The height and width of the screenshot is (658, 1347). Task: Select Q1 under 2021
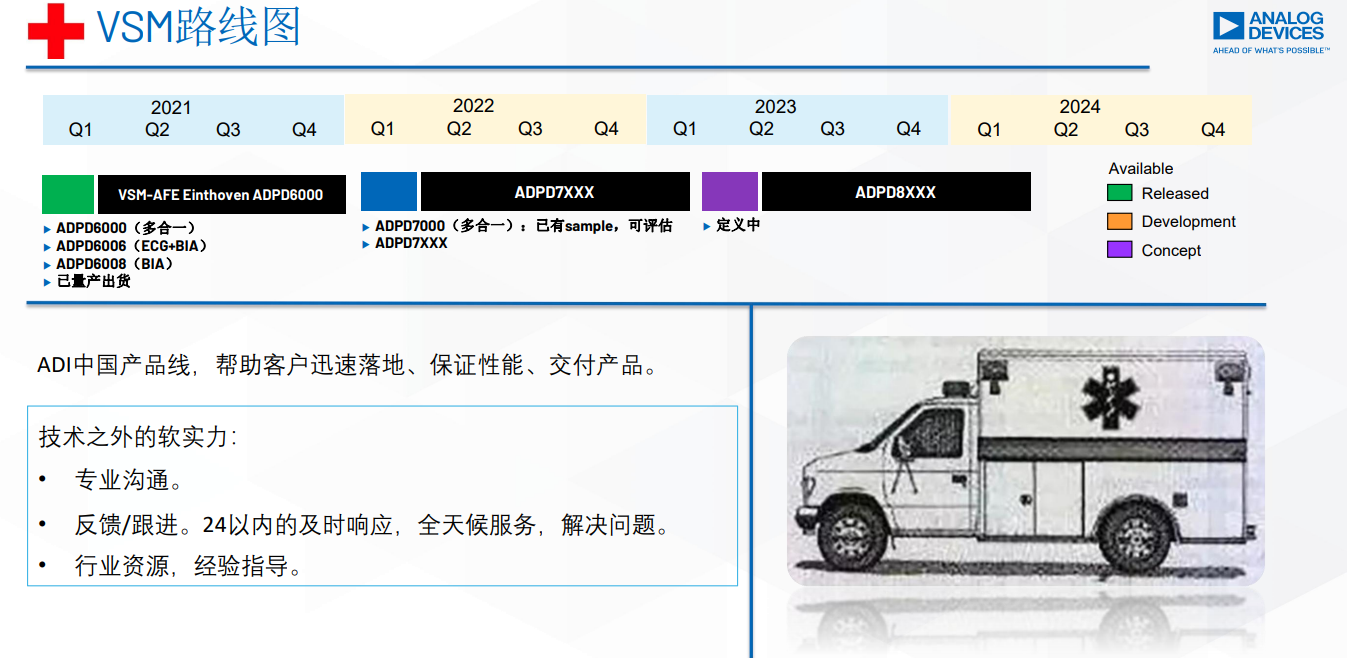[80, 130]
